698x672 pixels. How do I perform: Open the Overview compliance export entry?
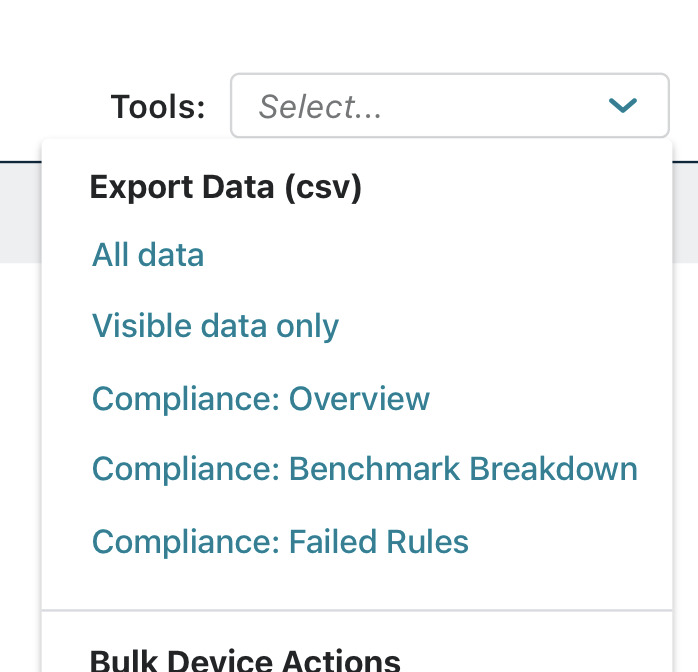pyautogui.click(x=260, y=398)
